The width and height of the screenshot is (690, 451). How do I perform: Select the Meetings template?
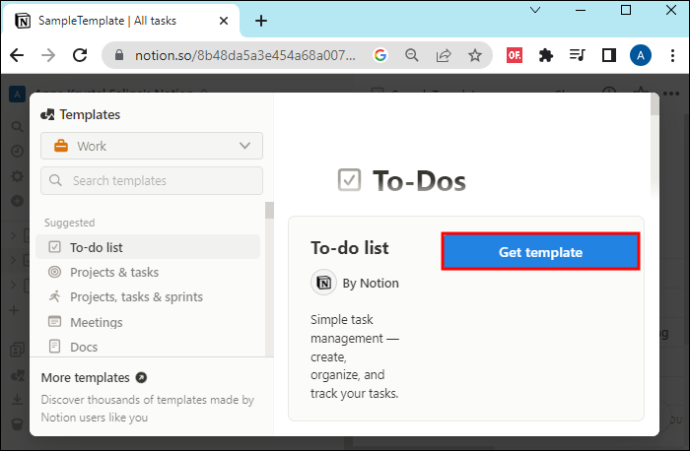tap(148, 322)
